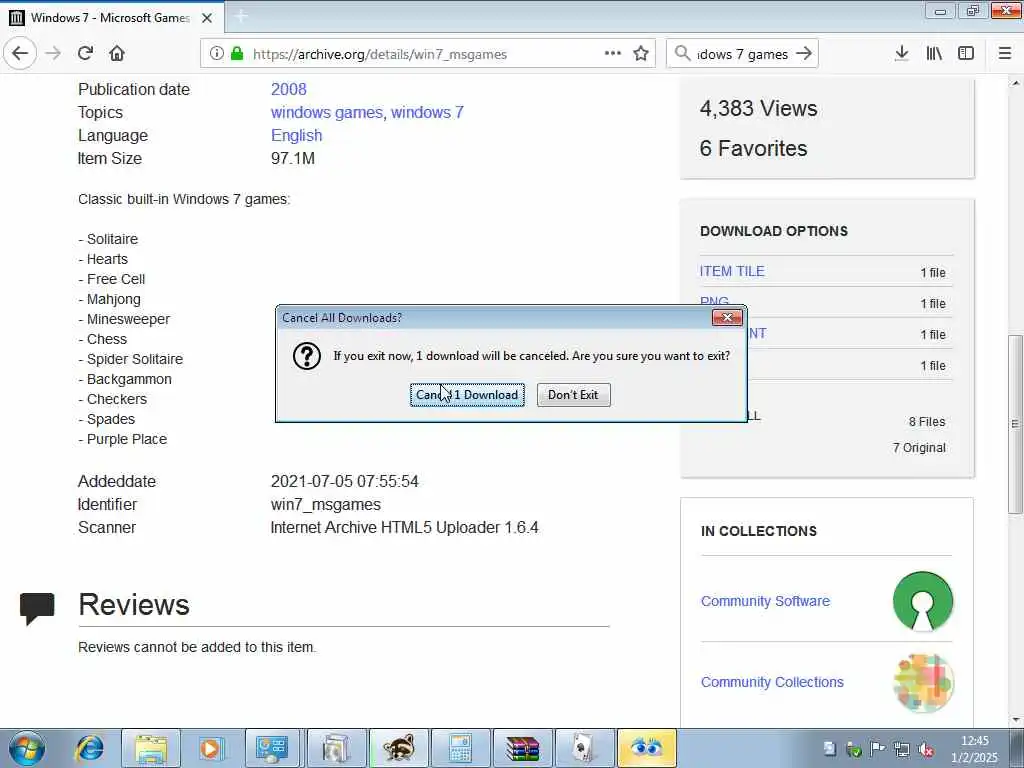The width and height of the screenshot is (1024, 768).
Task: Click the Reviews speech bubble icon
Action: [x=37, y=609]
